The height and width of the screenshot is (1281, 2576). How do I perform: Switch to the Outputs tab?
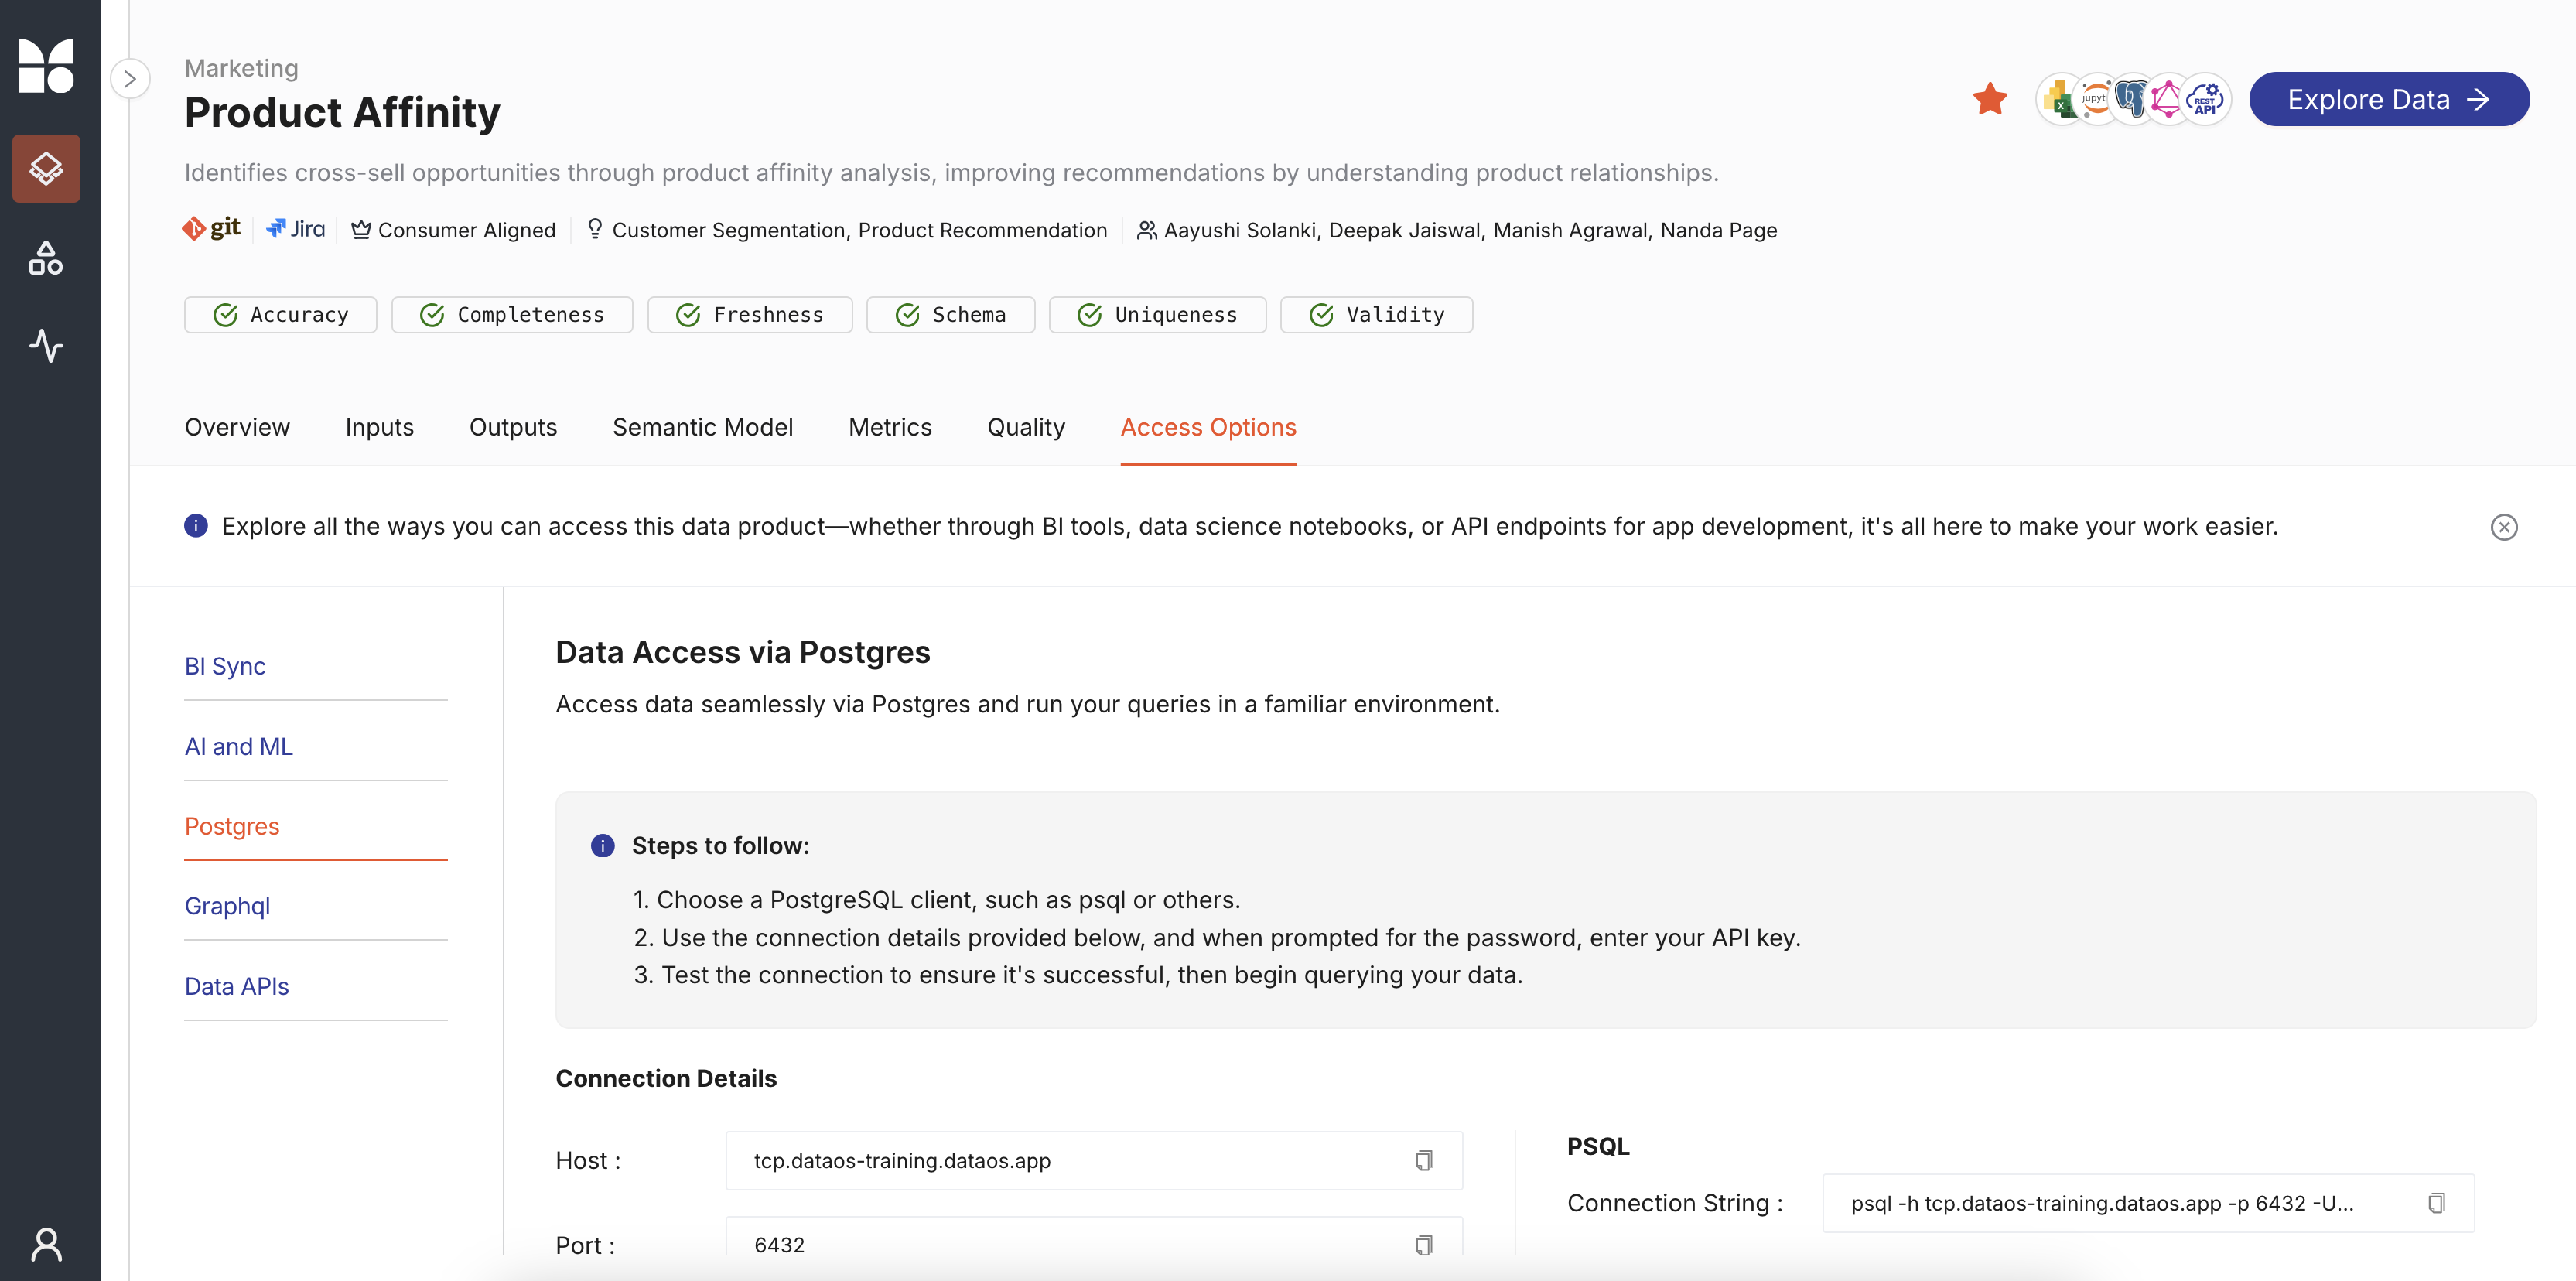point(513,427)
